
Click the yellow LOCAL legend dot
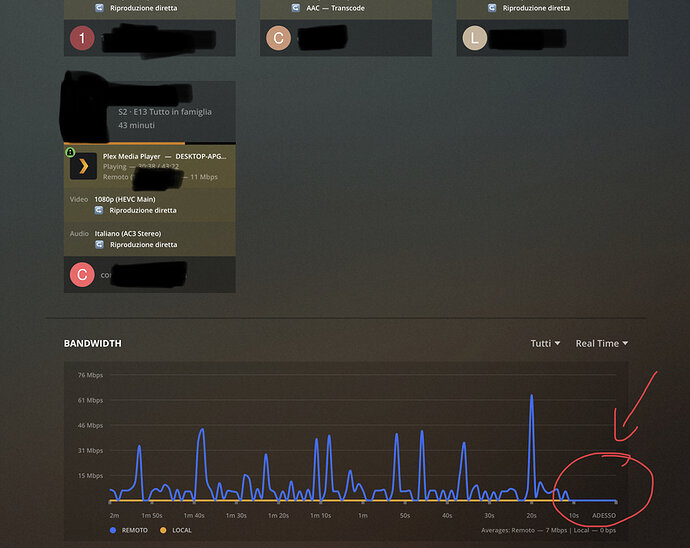163,530
